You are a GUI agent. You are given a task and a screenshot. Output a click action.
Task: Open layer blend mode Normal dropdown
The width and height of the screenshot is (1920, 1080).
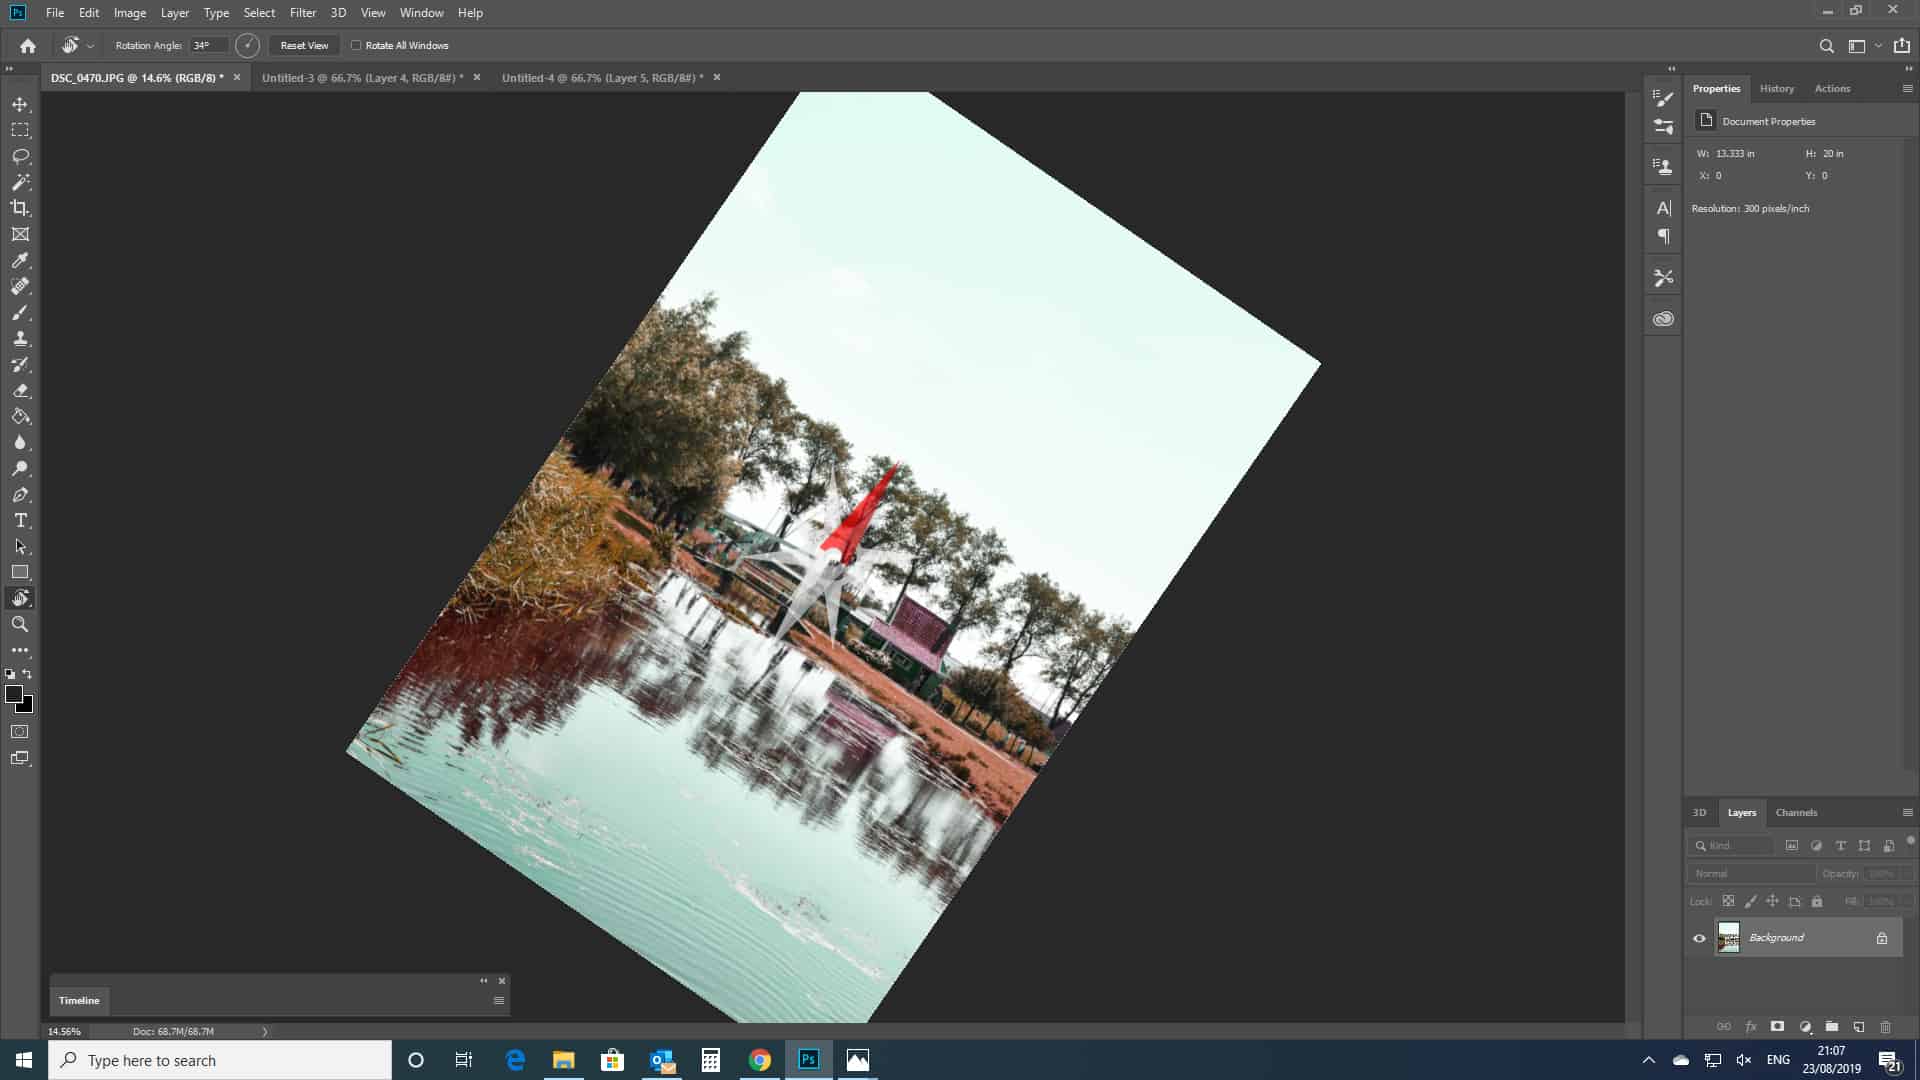tap(1751, 873)
